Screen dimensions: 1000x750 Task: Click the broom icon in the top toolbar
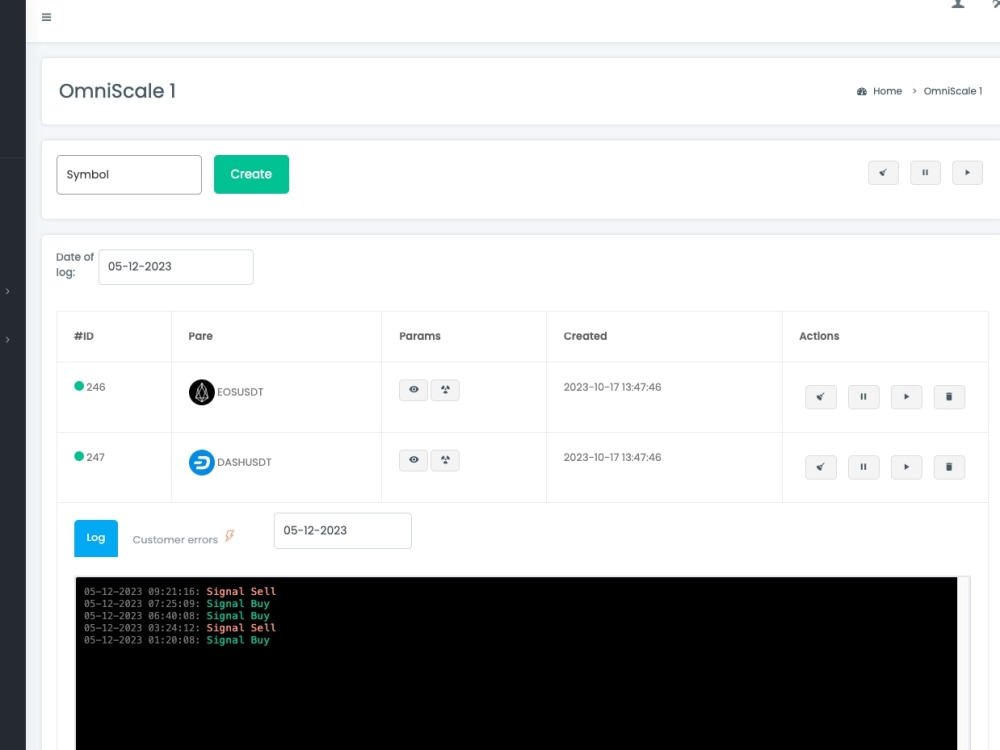tap(882, 172)
